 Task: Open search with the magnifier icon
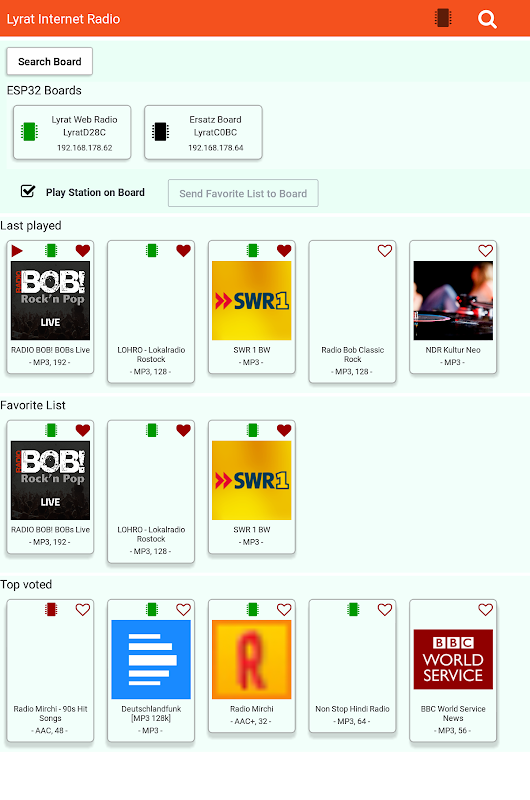coord(487,19)
